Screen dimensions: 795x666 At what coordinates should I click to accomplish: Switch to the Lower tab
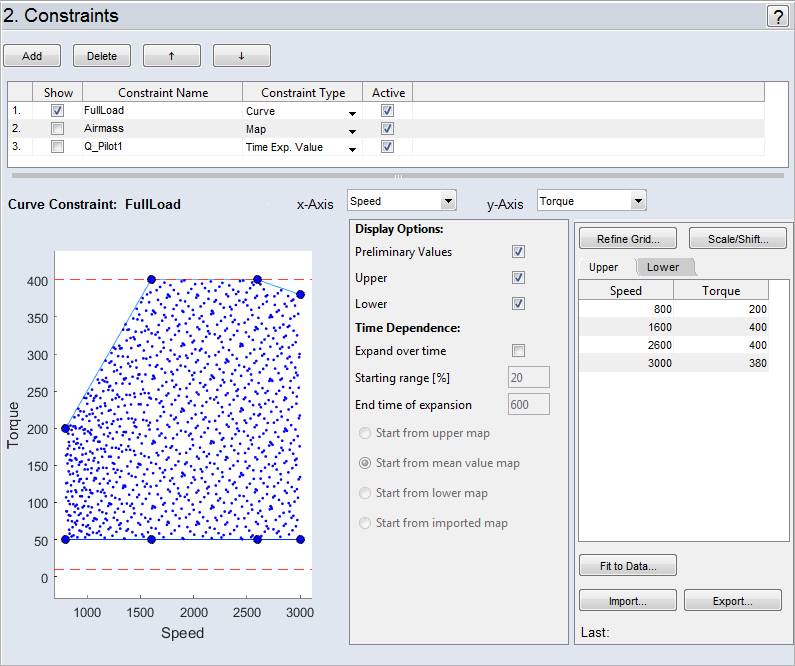[663, 267]
